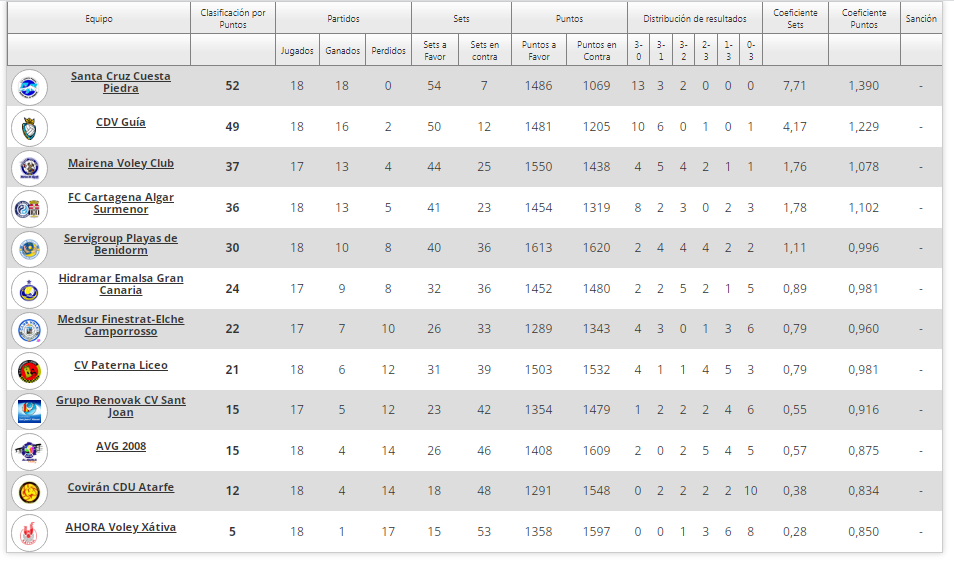The width and height of the screenshot is (954, 562).
Task: Click the 1548 points-against for Covirán CDU Atarfe
Action: (596, 491)
